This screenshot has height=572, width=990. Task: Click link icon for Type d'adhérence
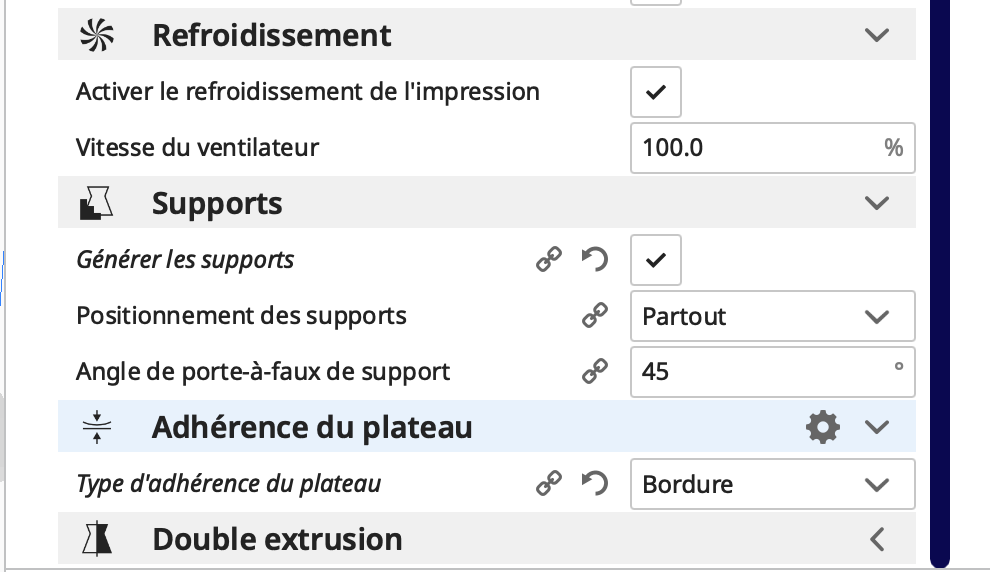coord(548,485)
